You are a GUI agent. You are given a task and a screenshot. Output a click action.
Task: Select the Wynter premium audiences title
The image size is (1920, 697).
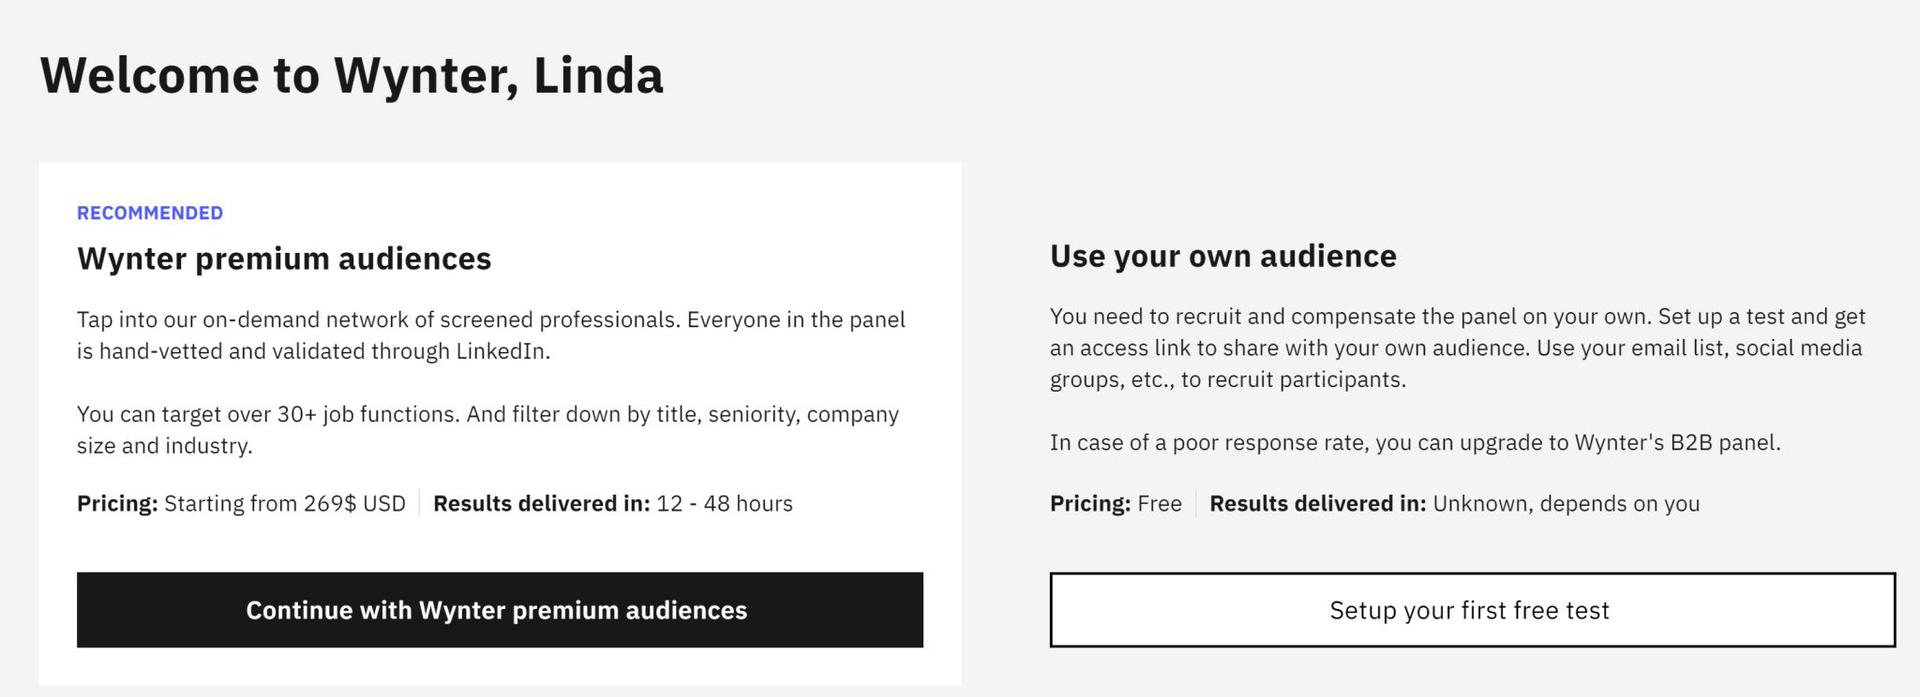coord(284,259)
